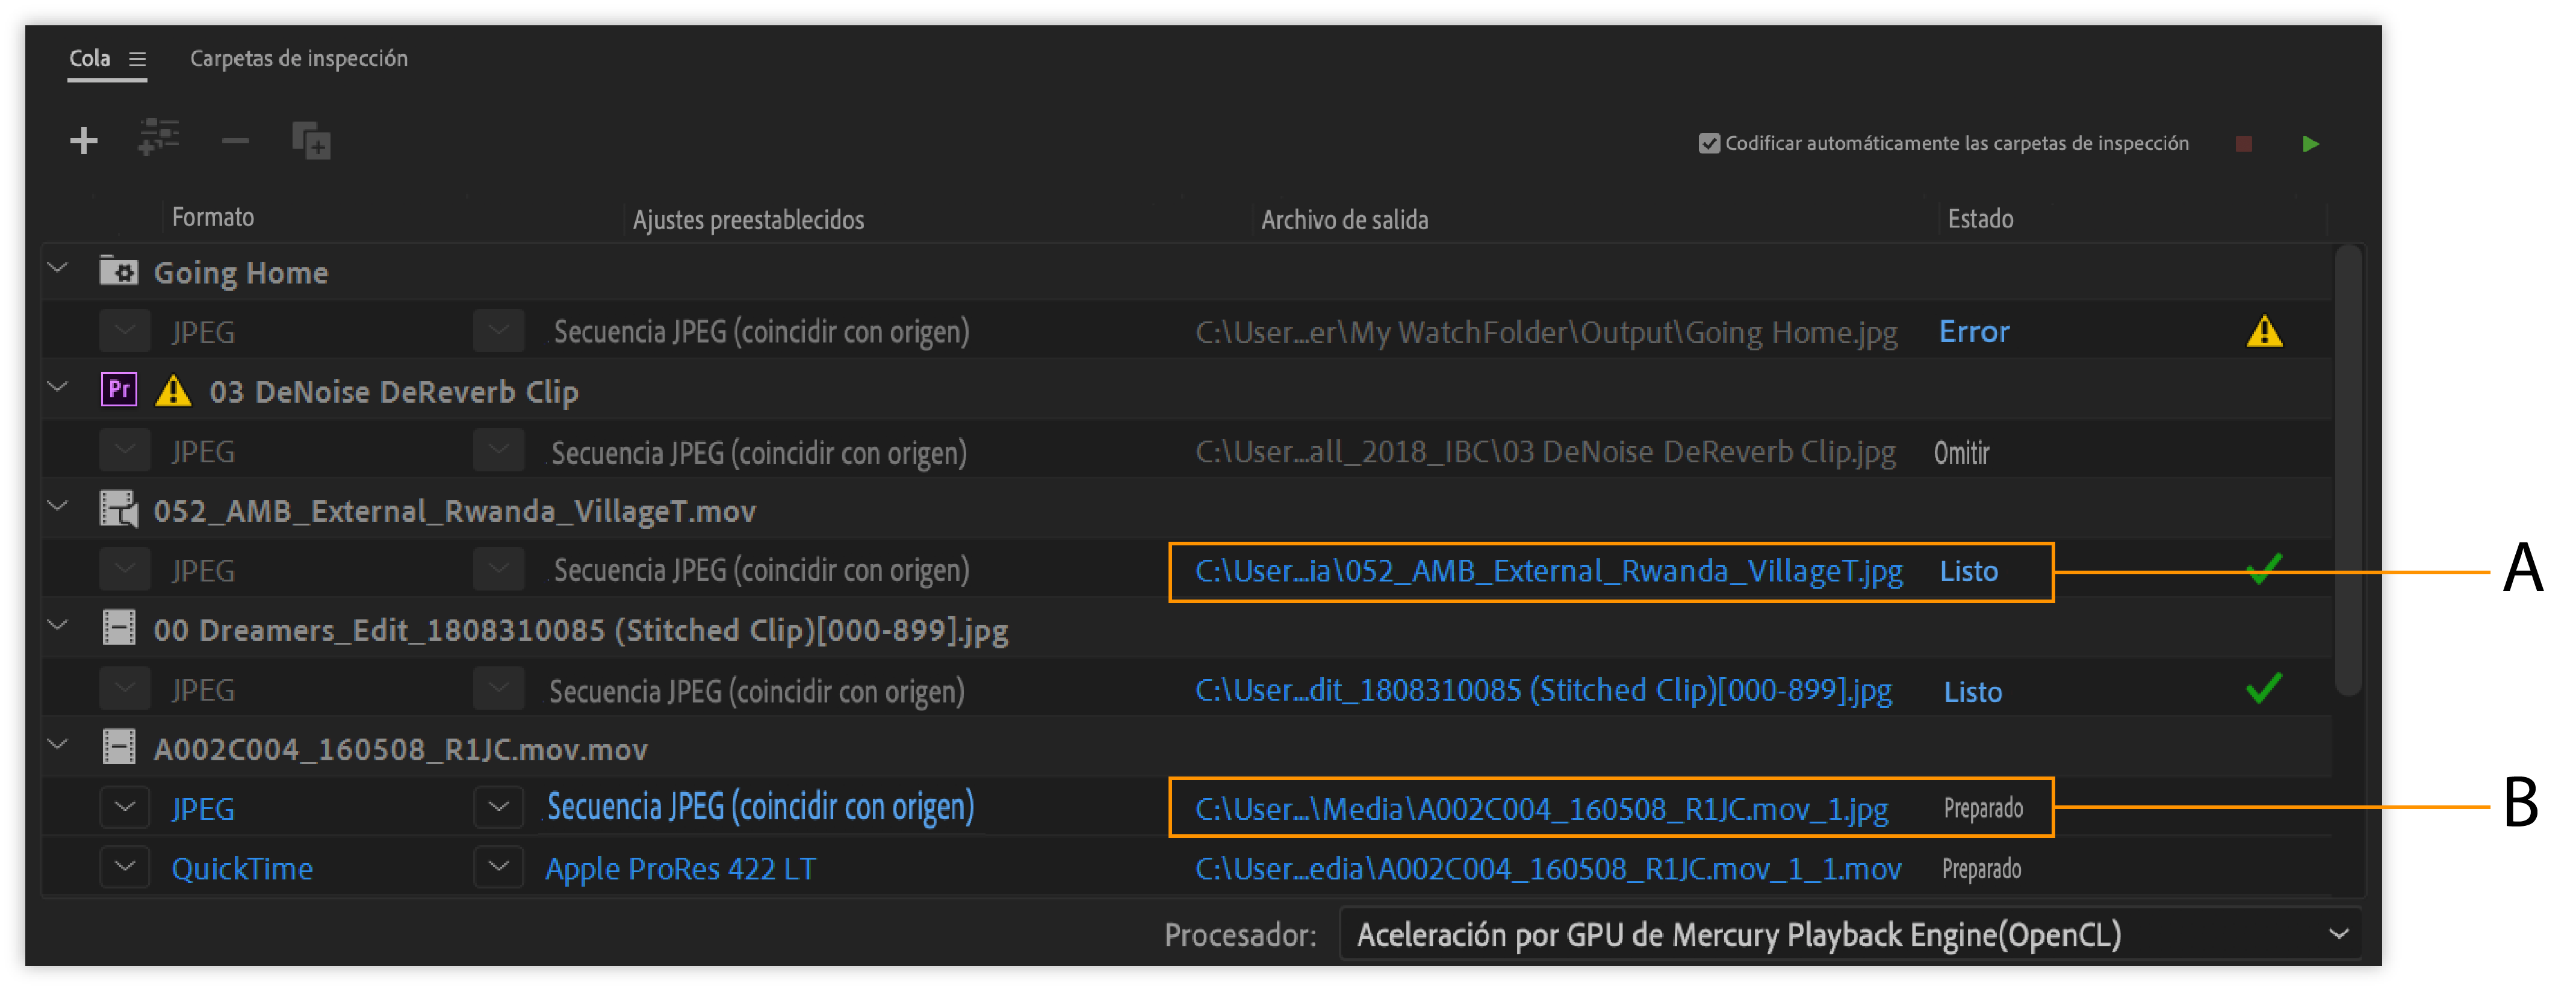
Task: Click the Premiere Pro icon beside DeNoise clip
Action: click(x=119, y=390)
